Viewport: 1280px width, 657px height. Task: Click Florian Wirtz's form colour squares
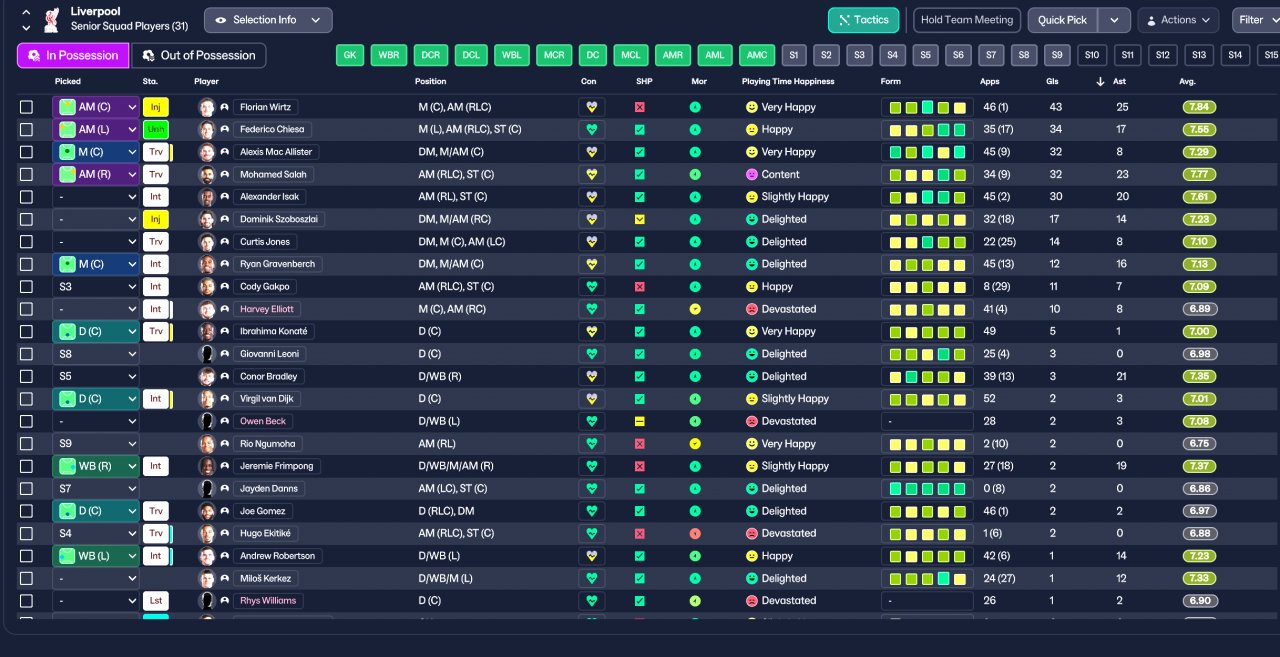[x=927, y=107]
